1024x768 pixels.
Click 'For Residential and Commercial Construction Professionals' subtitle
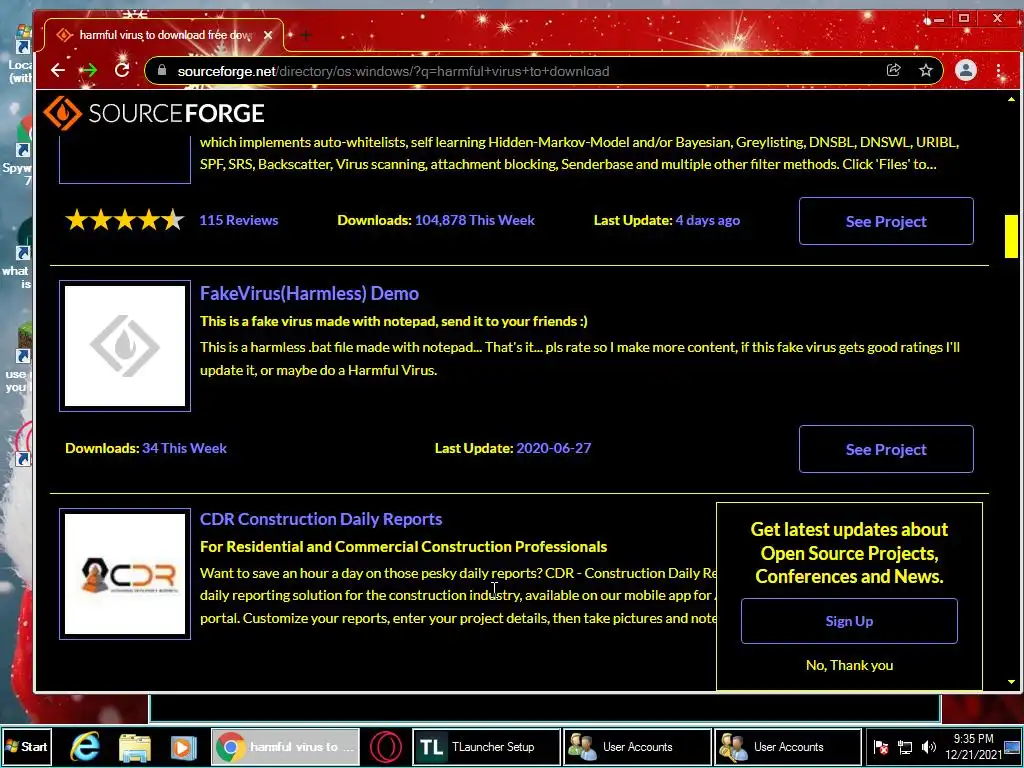point(404,547)
